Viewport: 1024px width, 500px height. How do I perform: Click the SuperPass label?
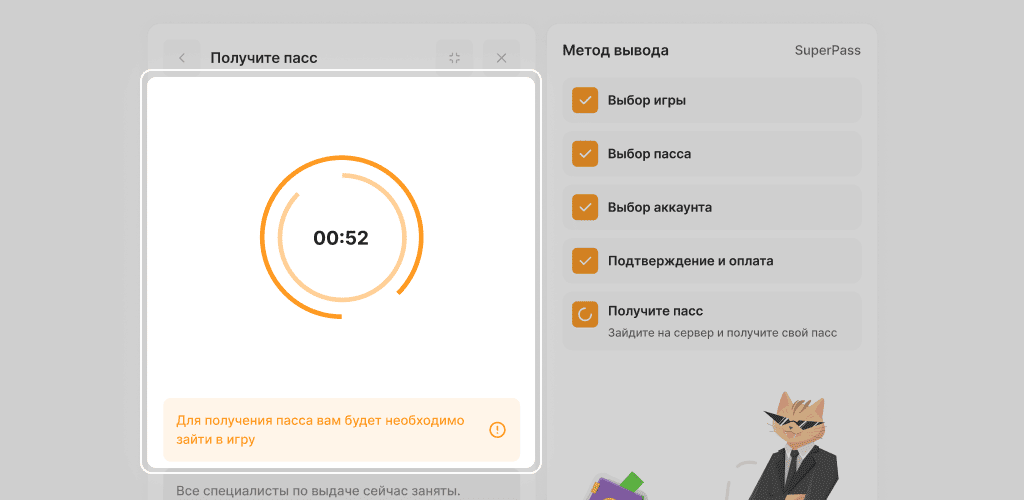[x=827, y=50]
